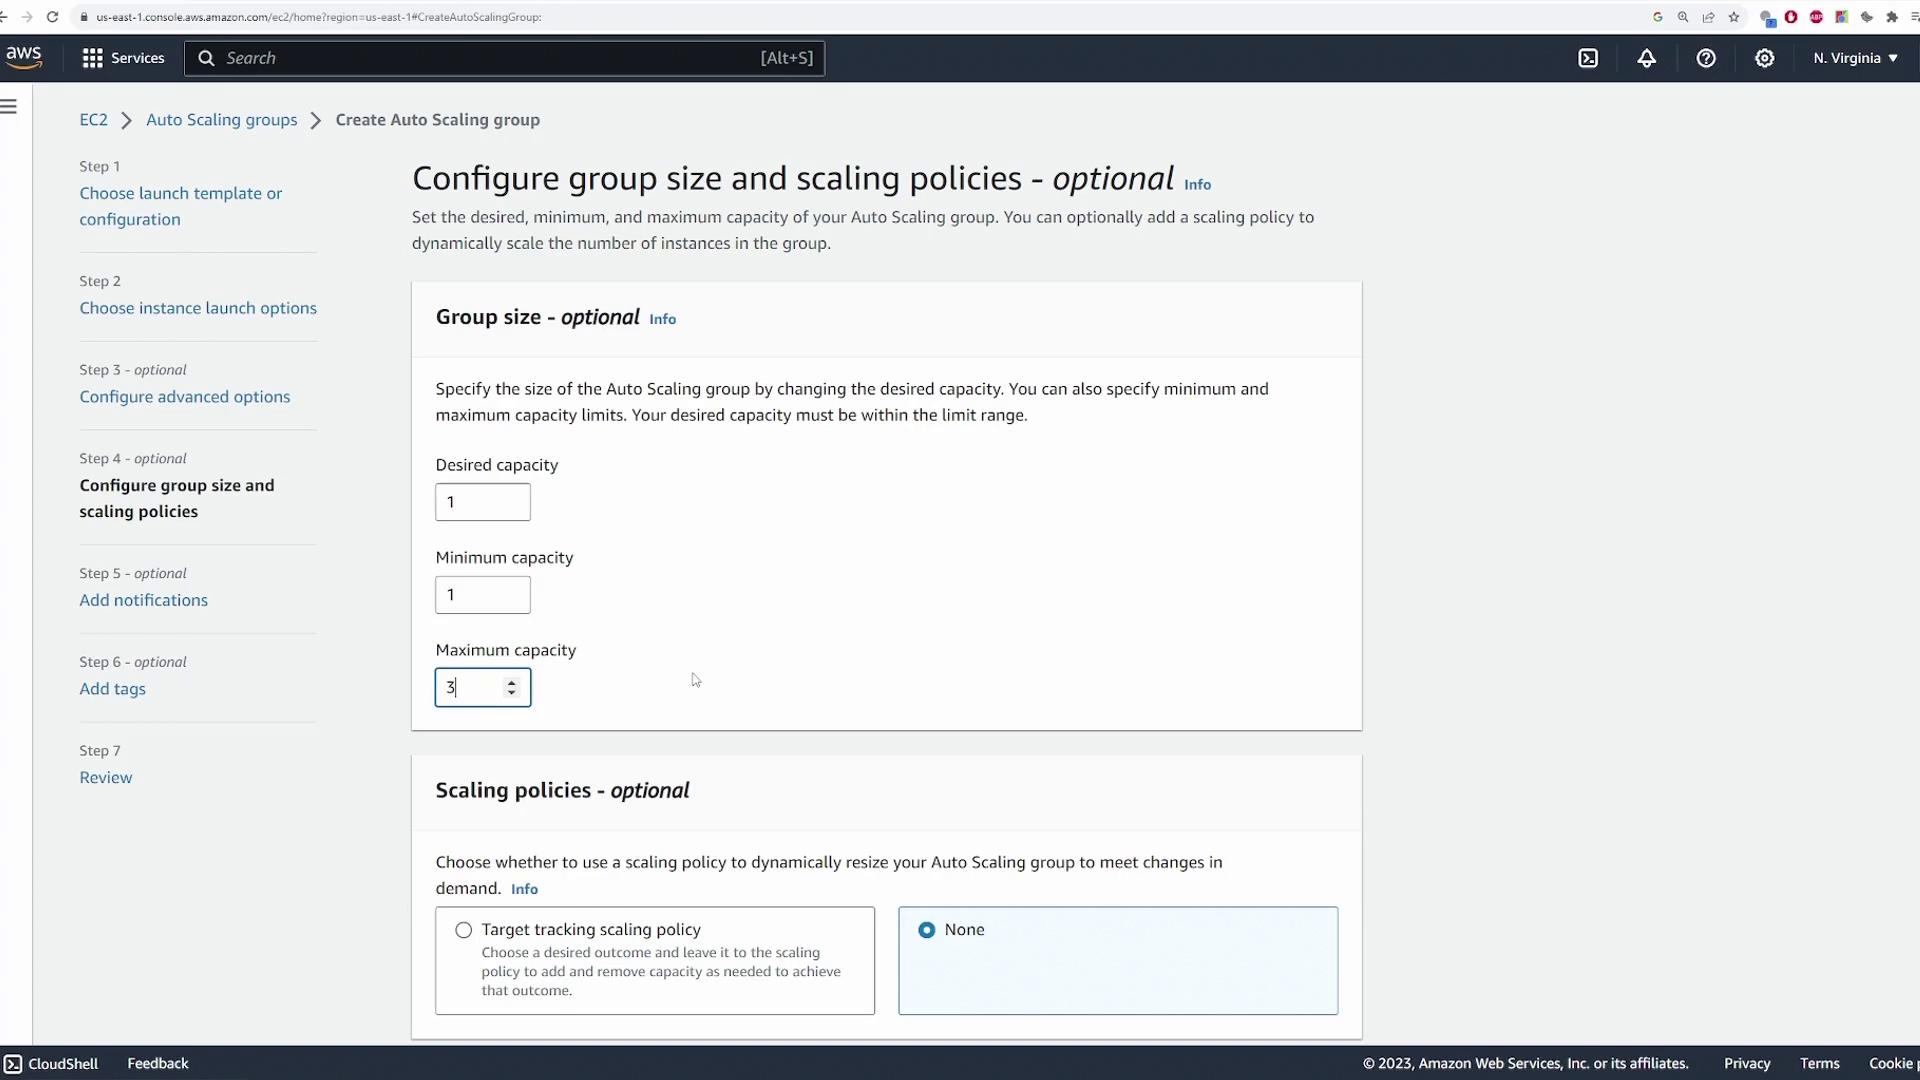
Task: Click Auto Scaling groups breadcrumb link
Action: point(222,120)
